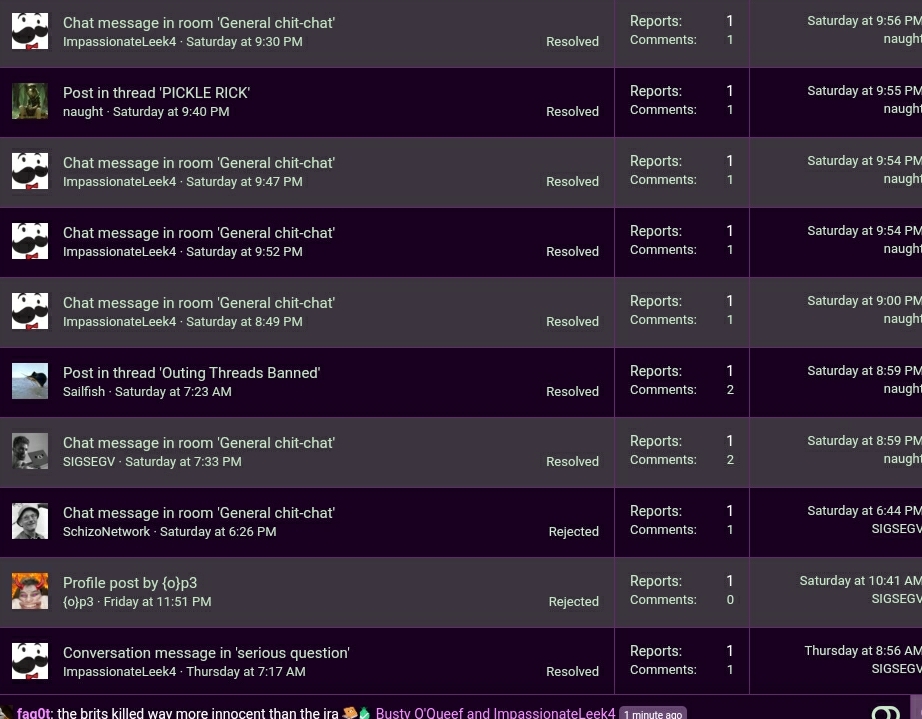
Task: Click ImpassionateLeek4 beside Thursday at 7:17 AM
Action: tap(119, 671)
